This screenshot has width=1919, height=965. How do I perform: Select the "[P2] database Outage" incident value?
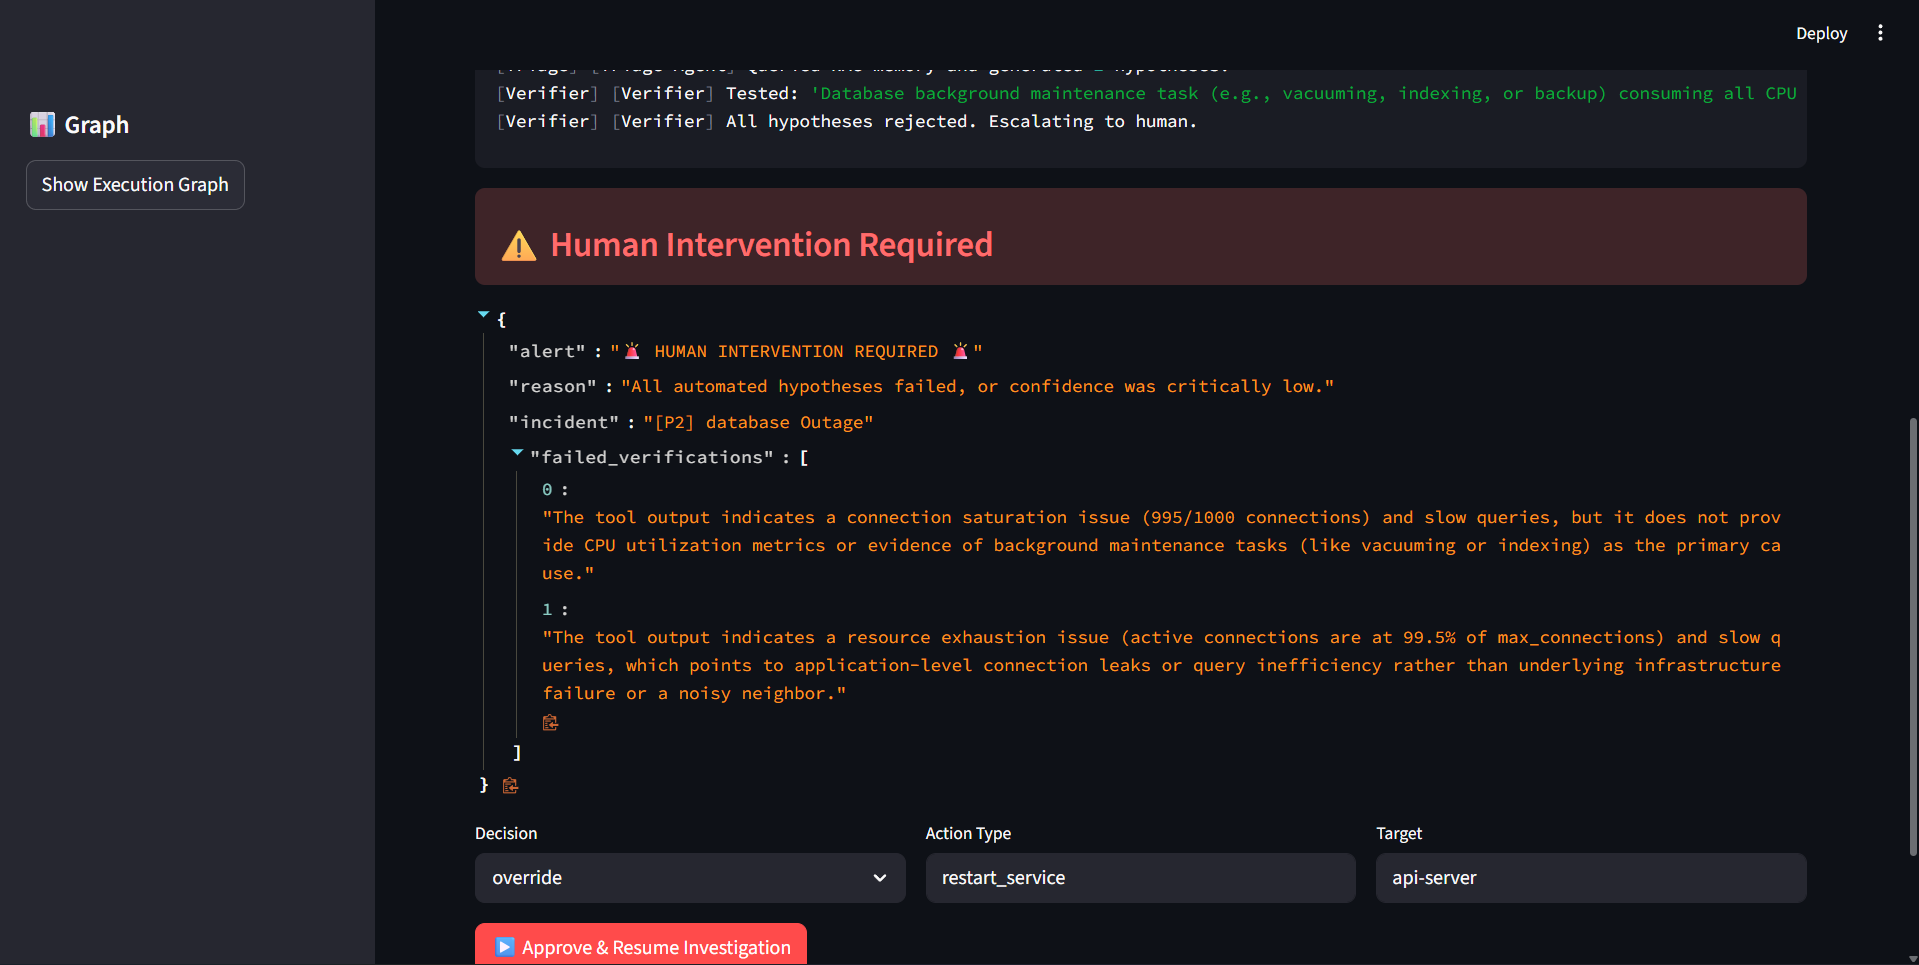(x=758, y=422)
